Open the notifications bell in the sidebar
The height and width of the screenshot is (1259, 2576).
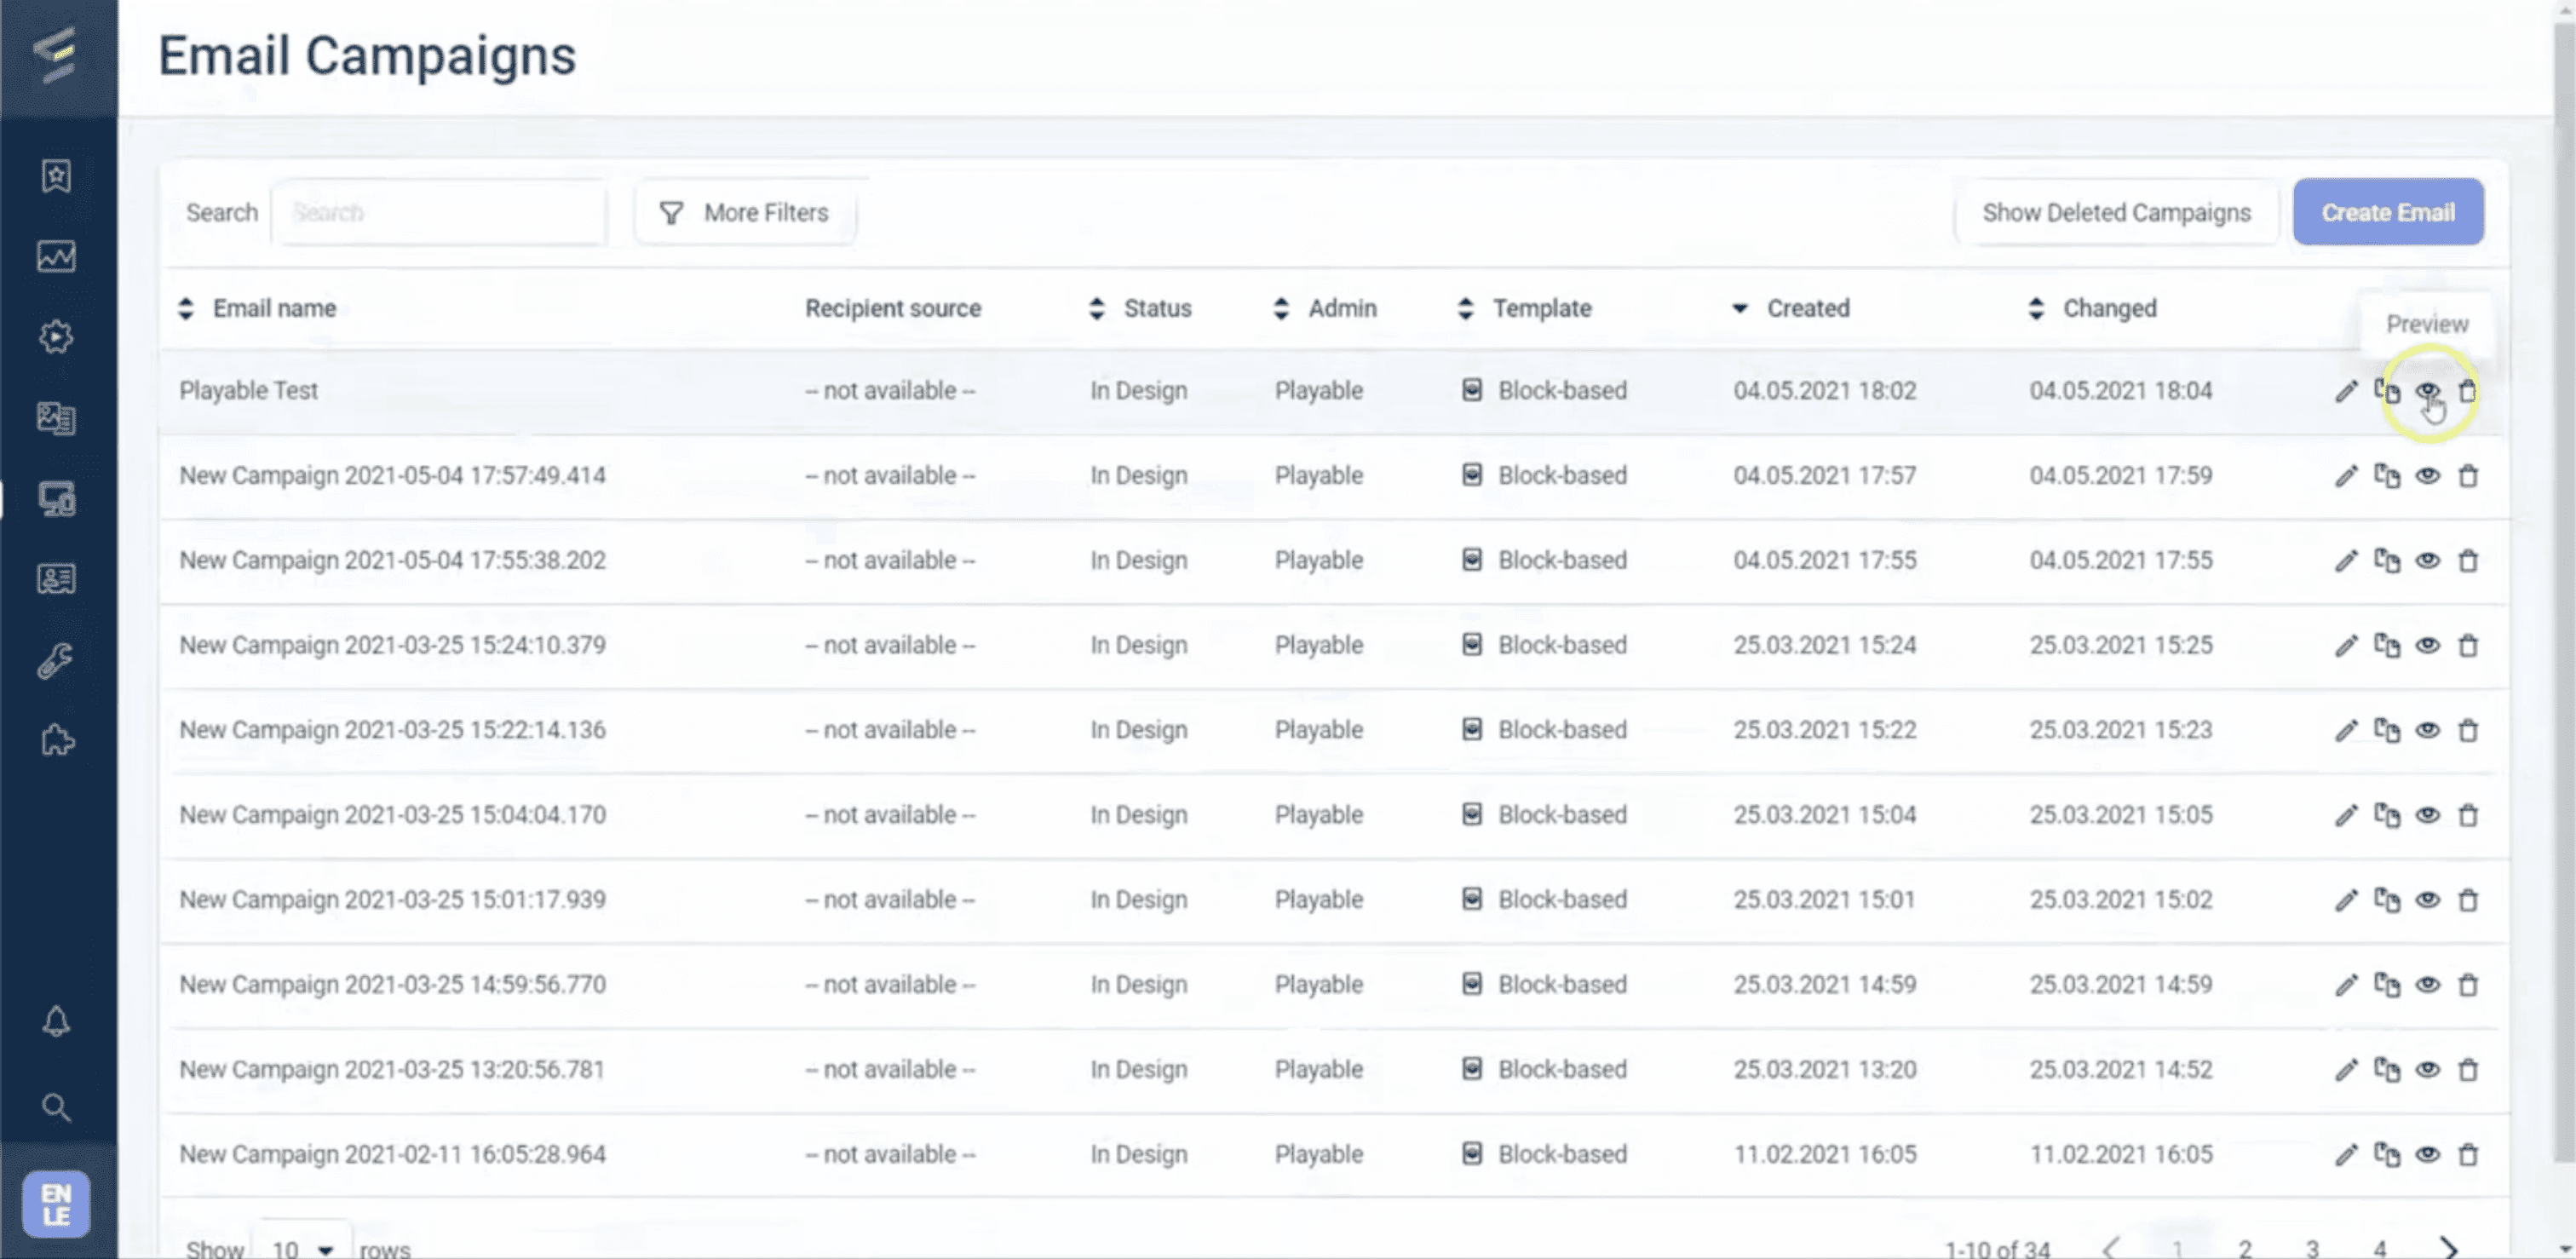tap(56, 1021)
